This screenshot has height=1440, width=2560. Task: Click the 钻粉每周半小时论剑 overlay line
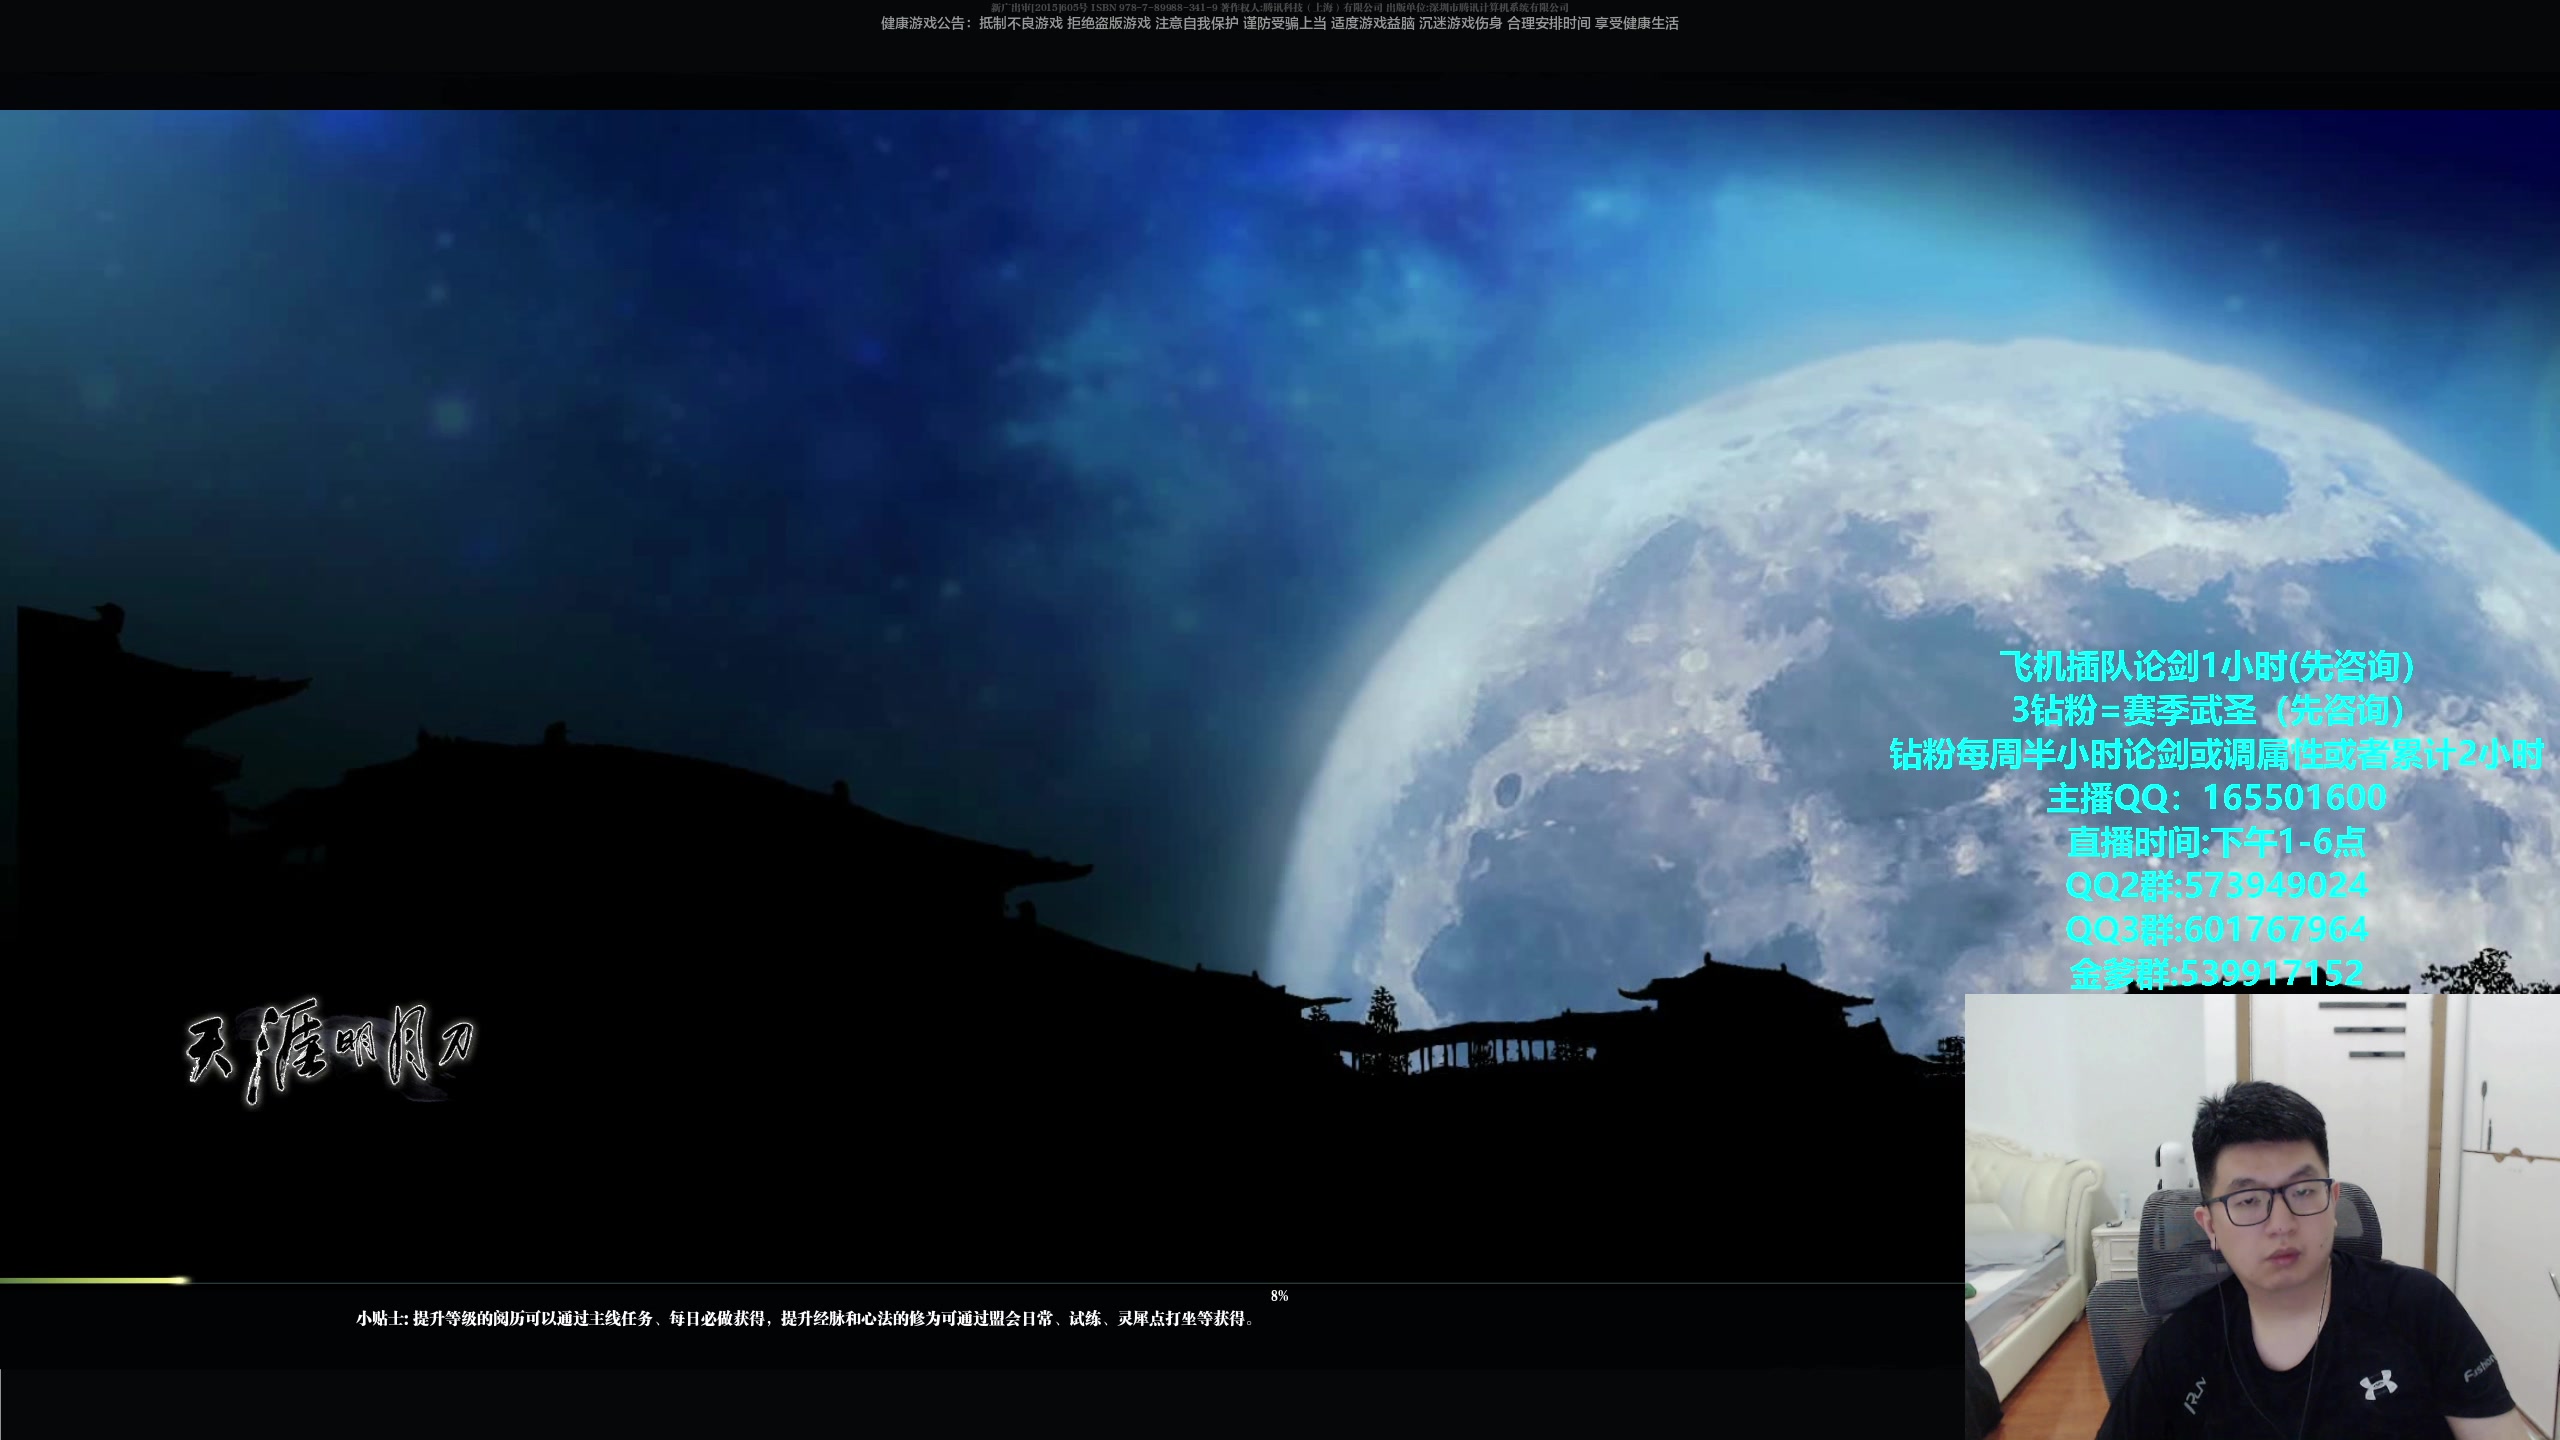click(2216, 754)
